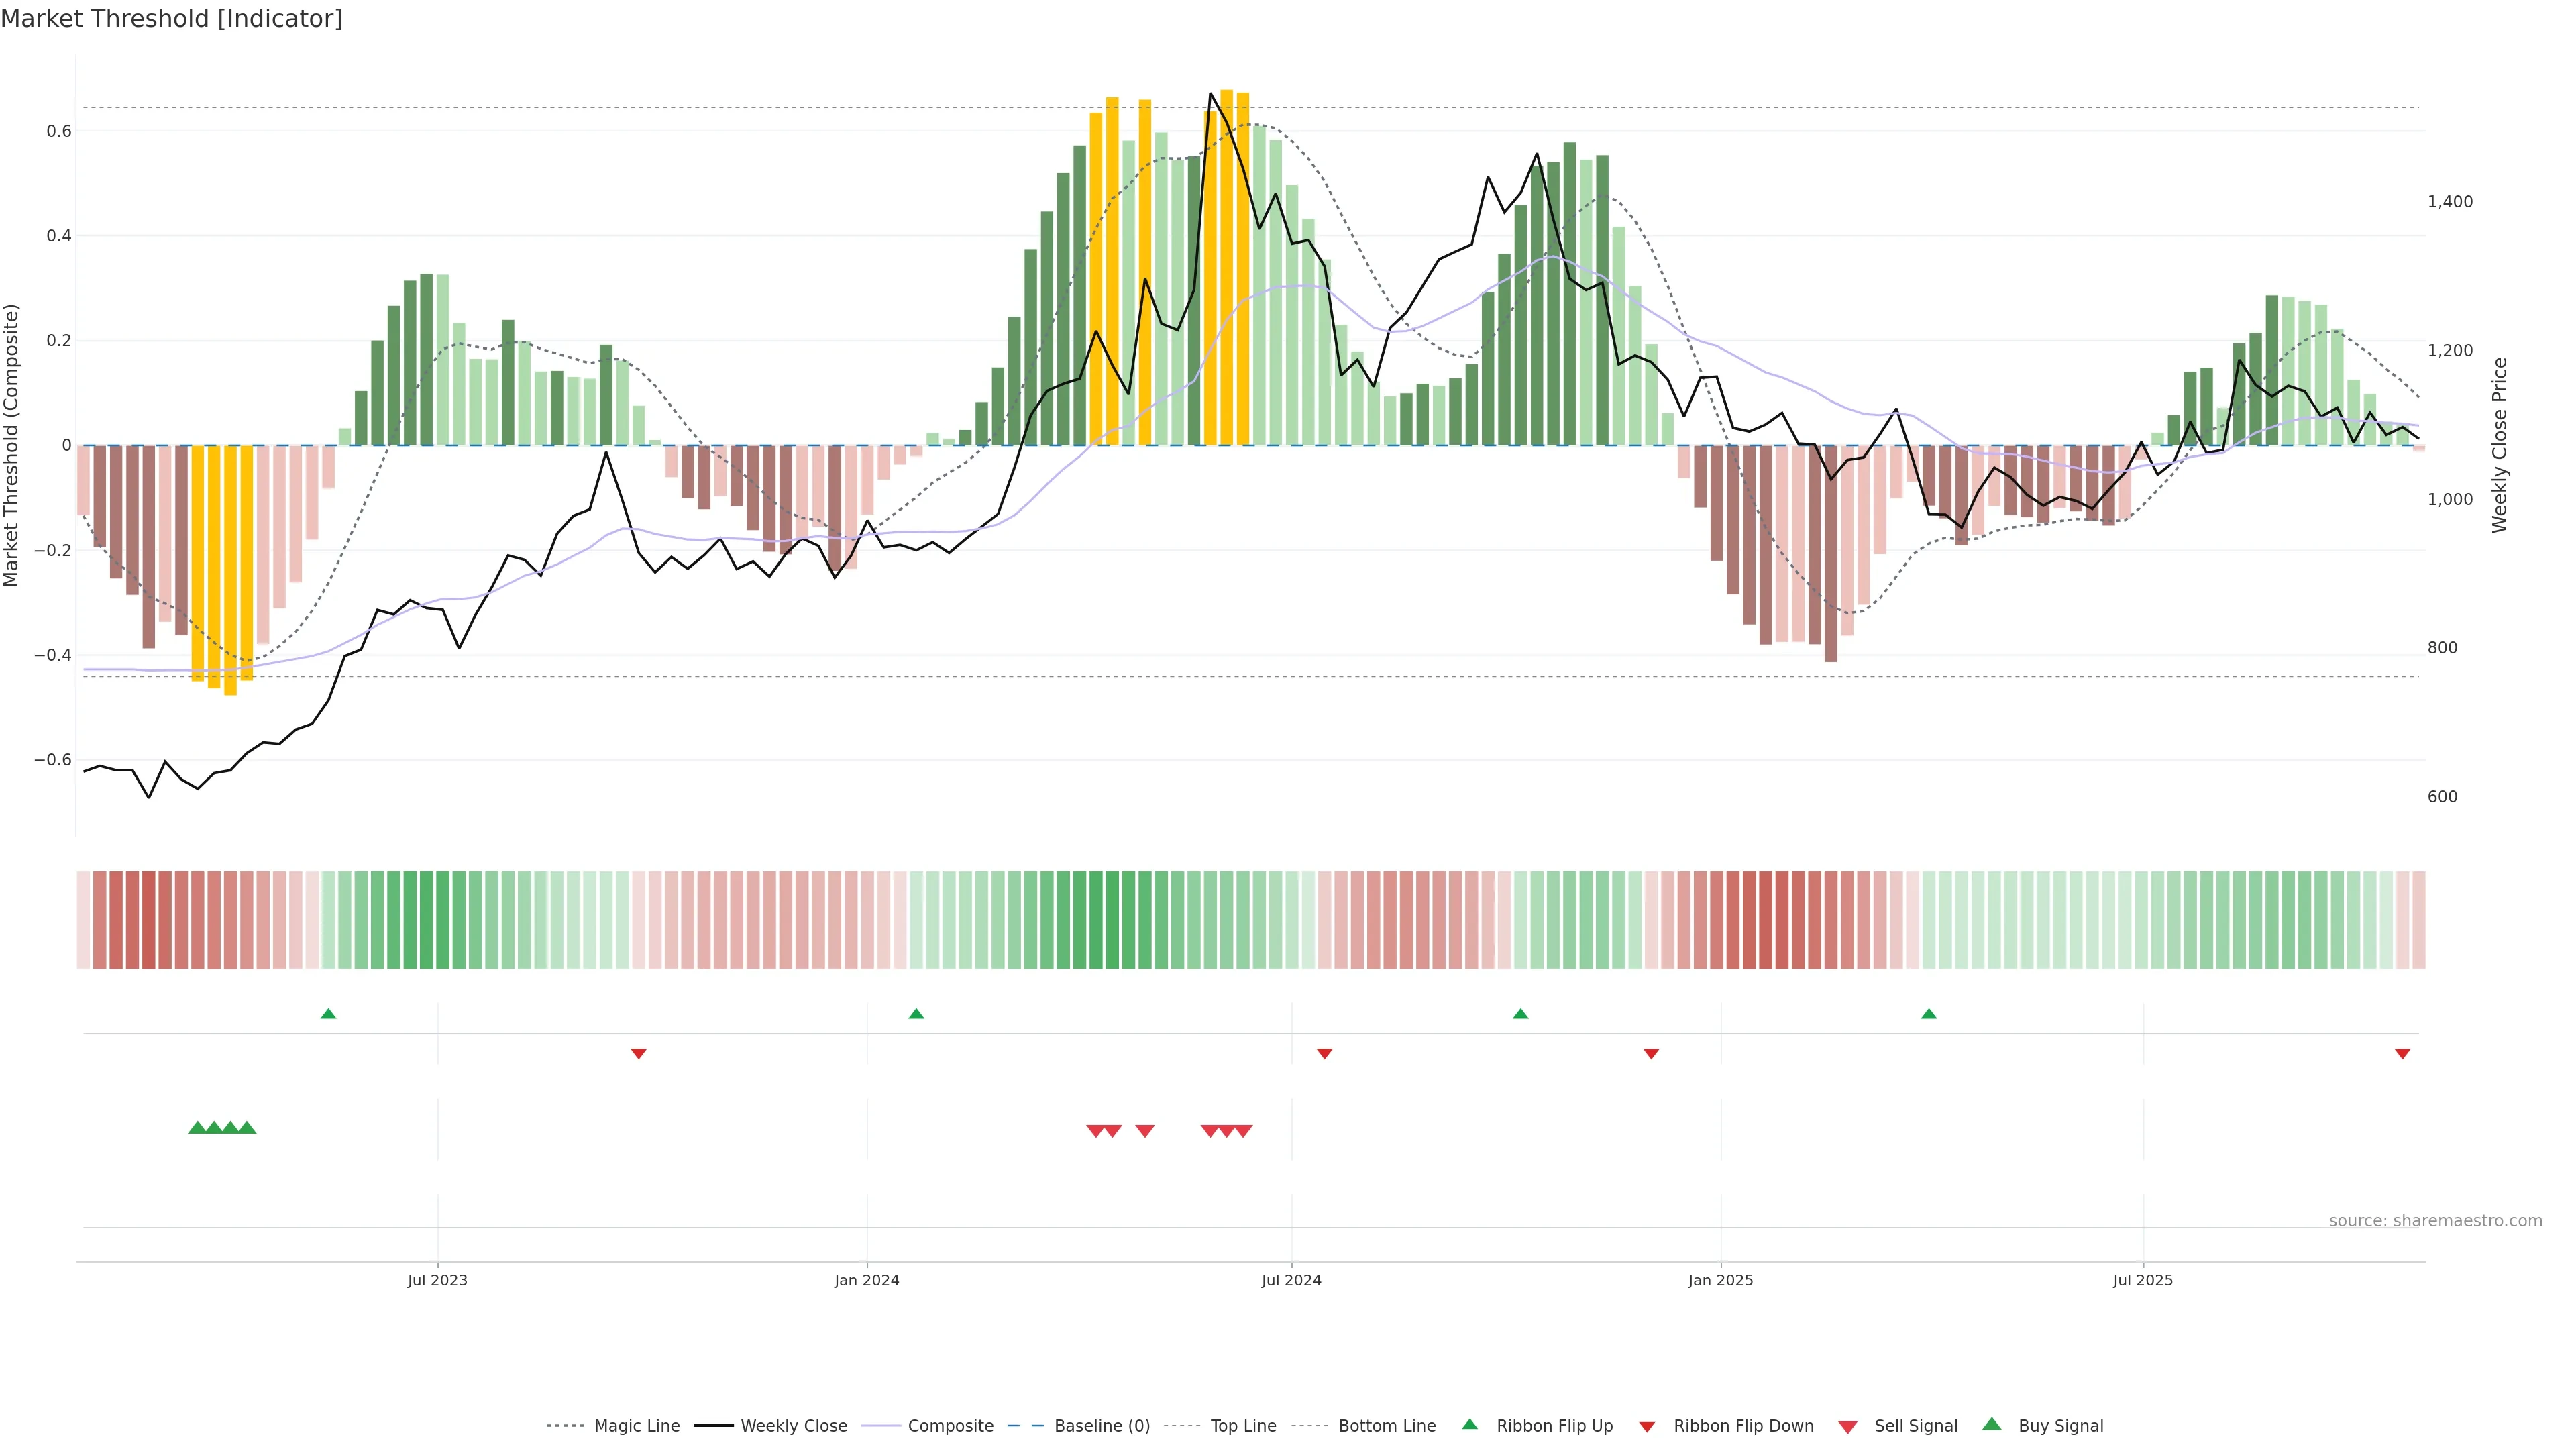Click Ribbon Flip Down legend triangle icon

tap(1647, 1427)
